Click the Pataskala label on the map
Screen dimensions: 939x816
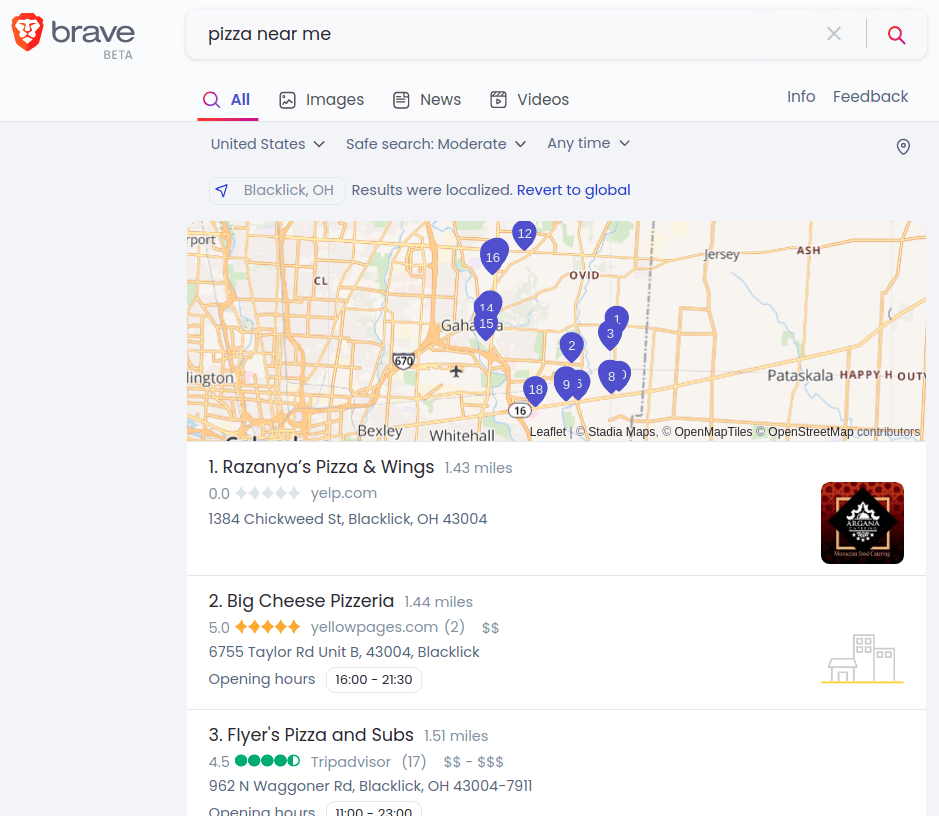(x=800, y=375)
